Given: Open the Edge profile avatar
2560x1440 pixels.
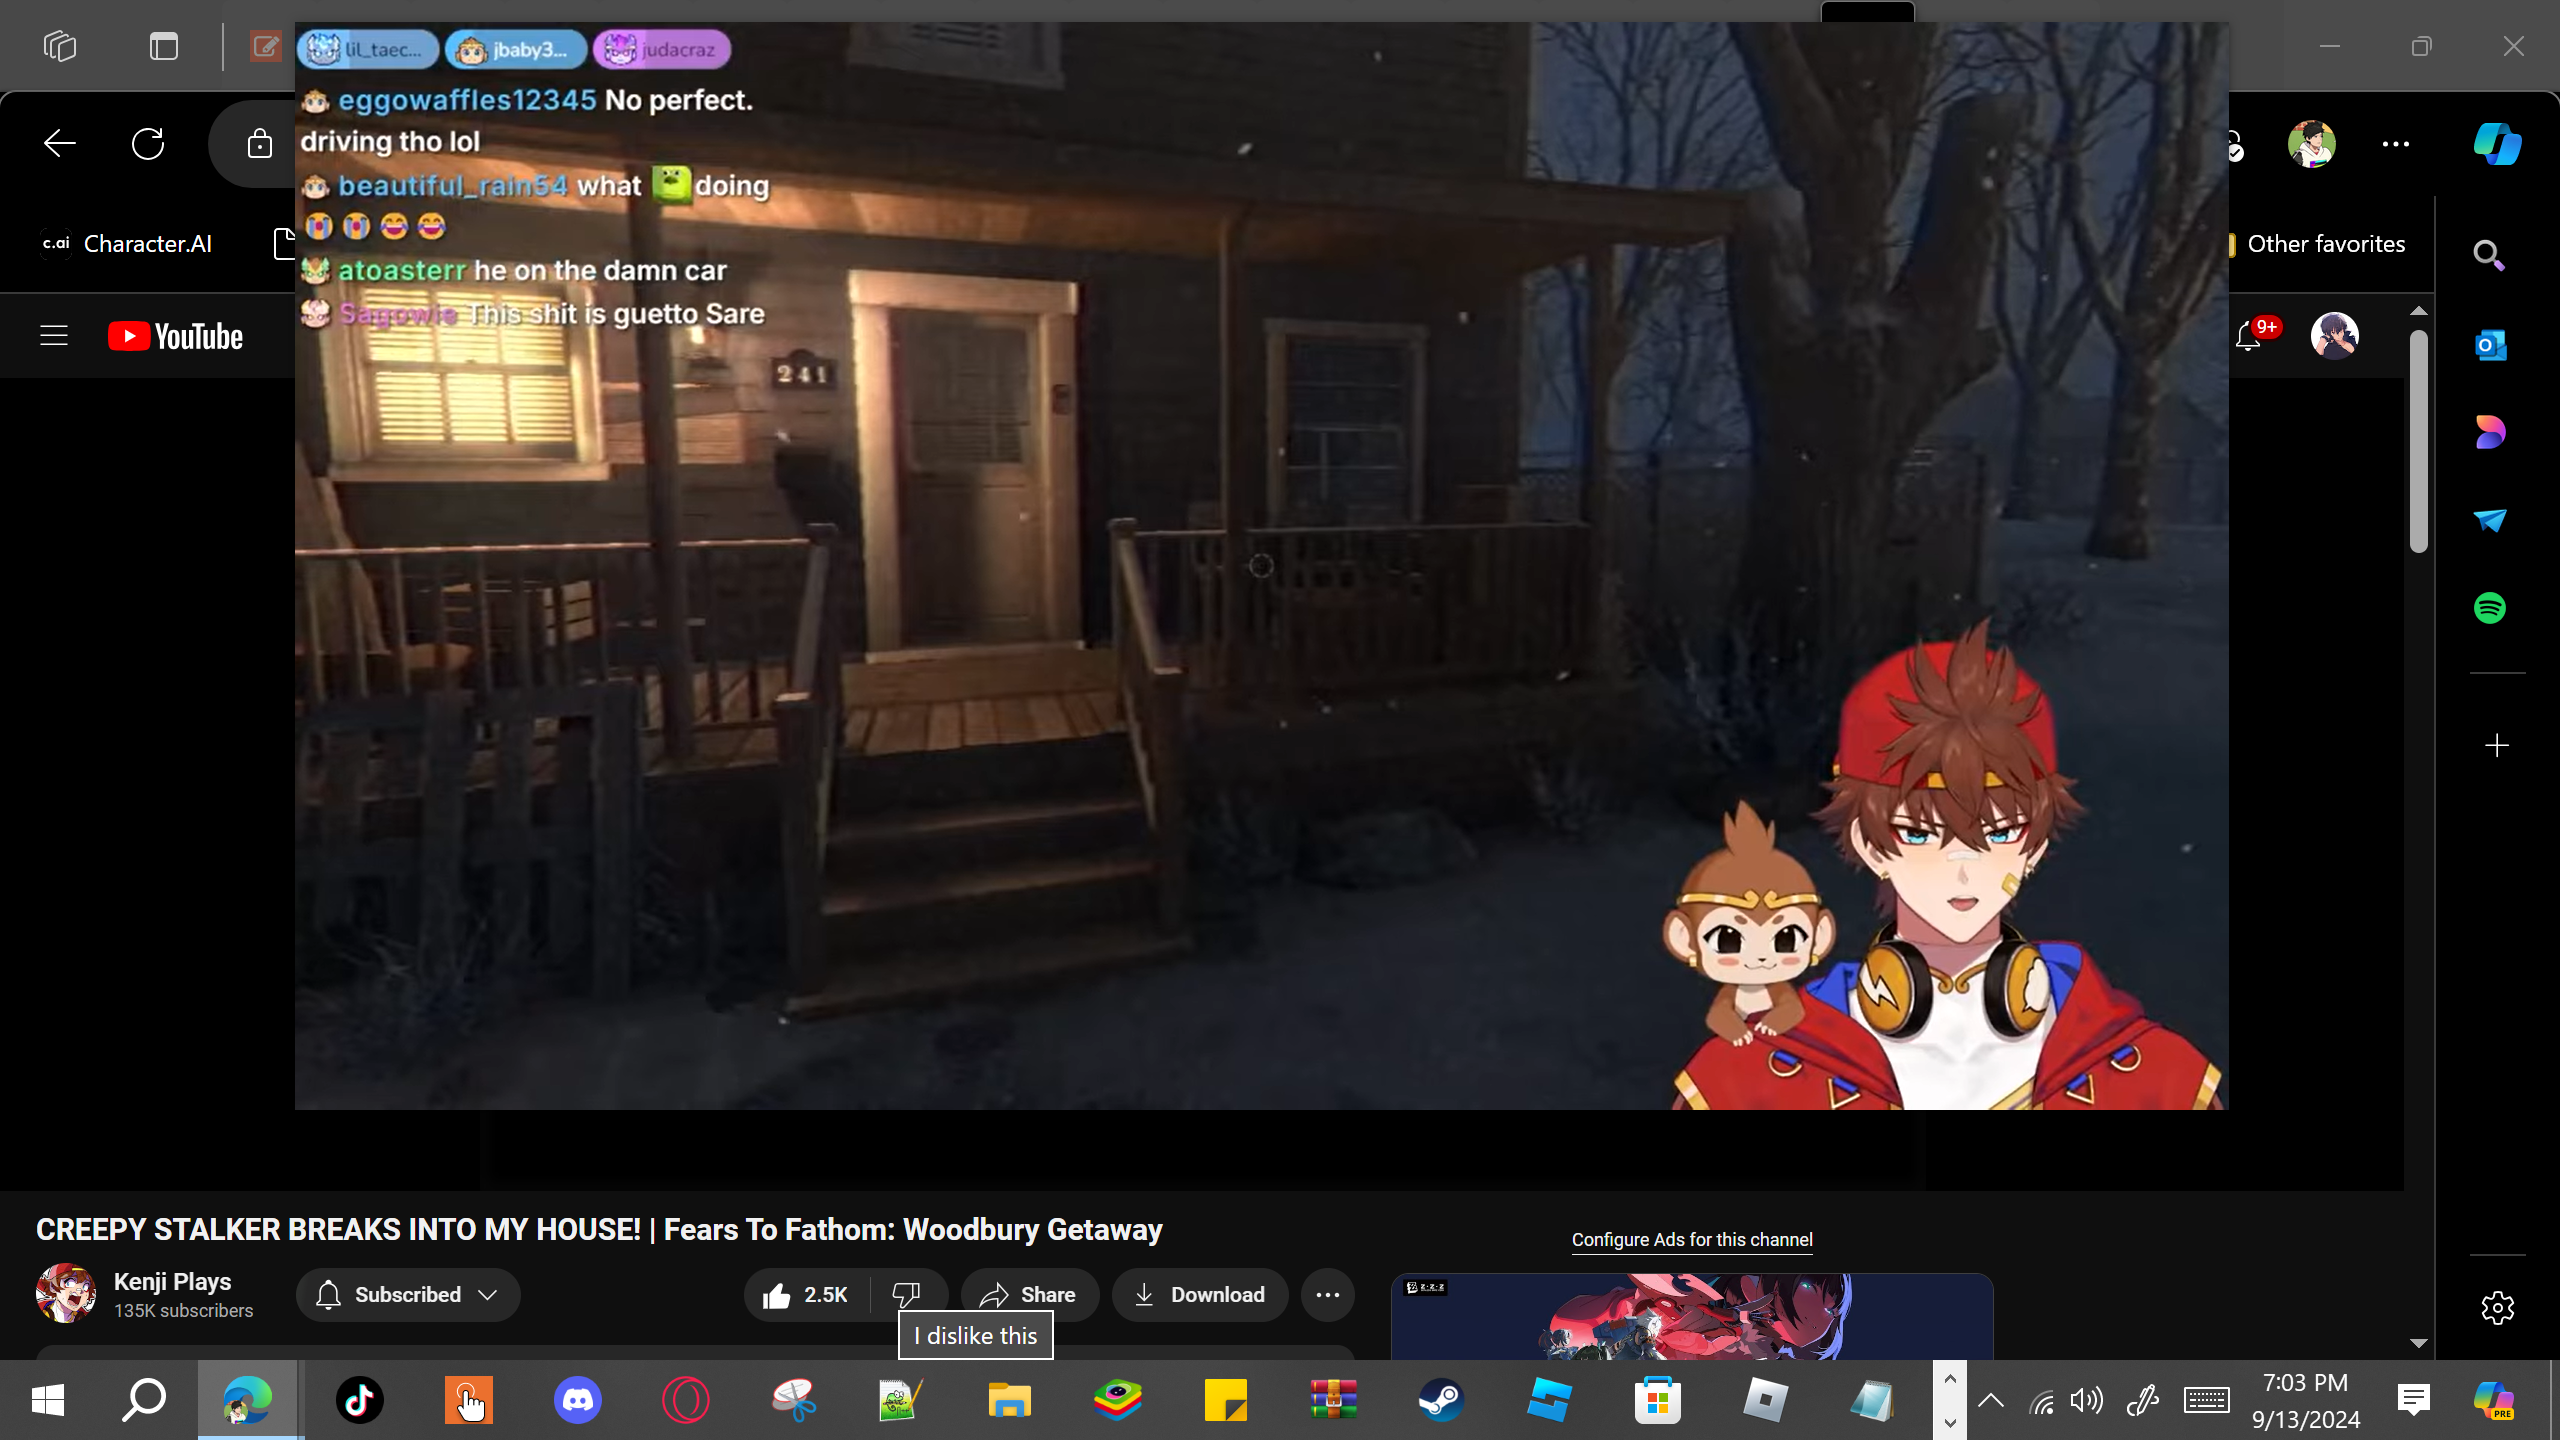Looking at the screenshot, I should [x=2312, y=144].
